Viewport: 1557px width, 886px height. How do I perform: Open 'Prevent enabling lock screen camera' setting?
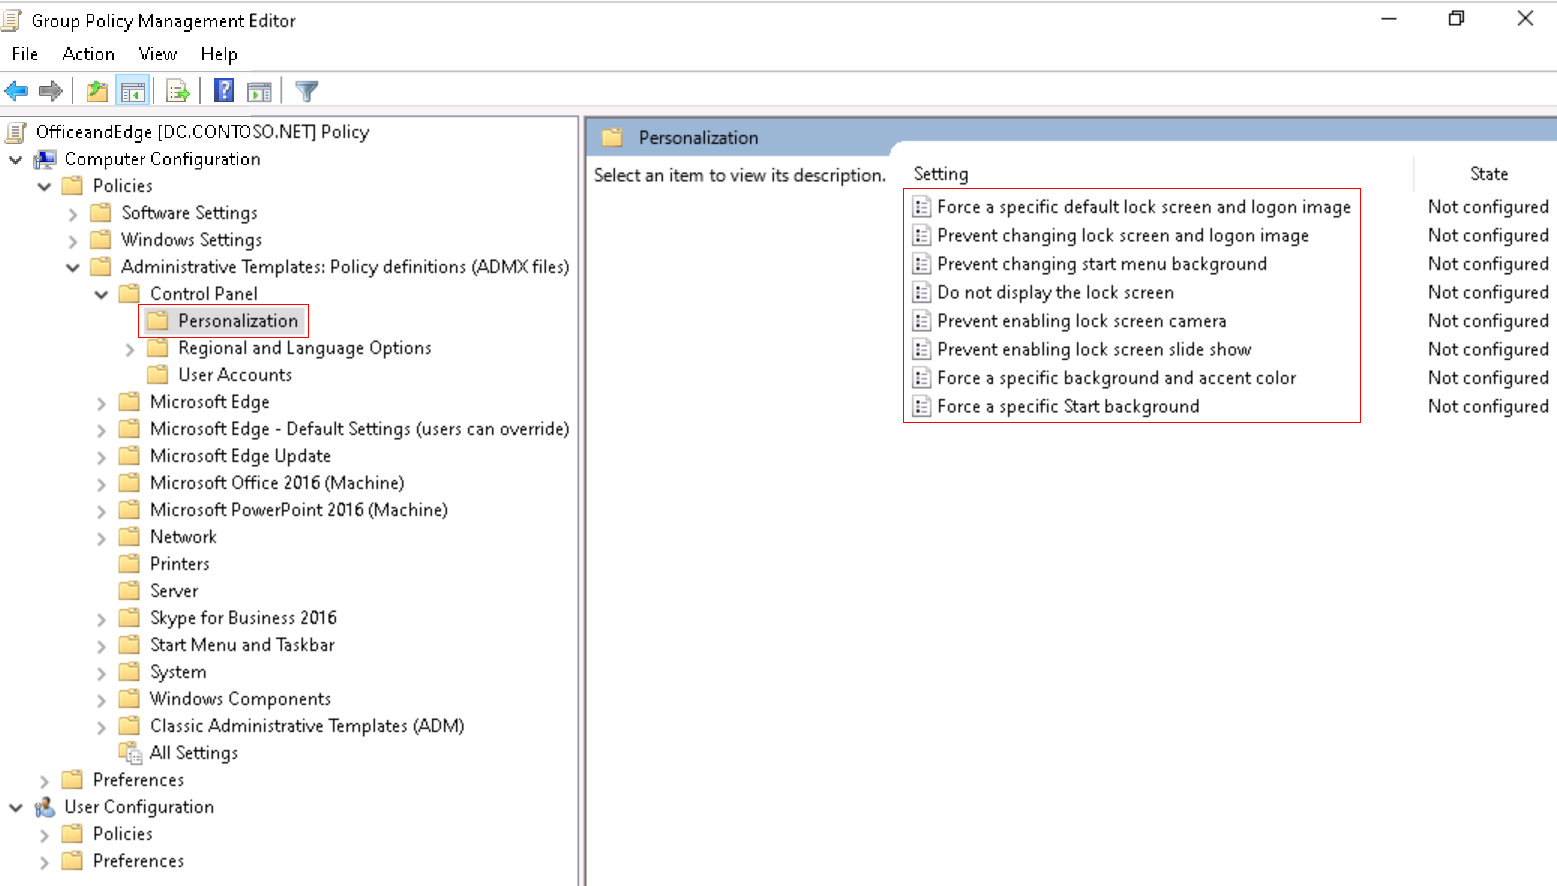point(1079,320)
